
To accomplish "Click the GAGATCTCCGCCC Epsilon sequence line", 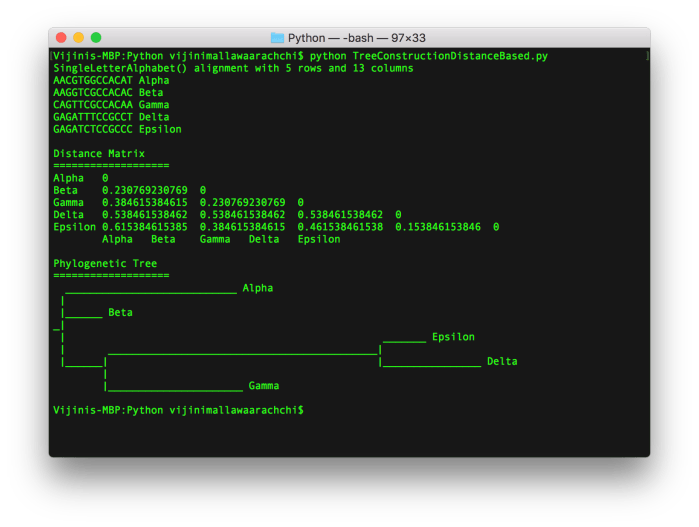I will [x=117, y=129].
